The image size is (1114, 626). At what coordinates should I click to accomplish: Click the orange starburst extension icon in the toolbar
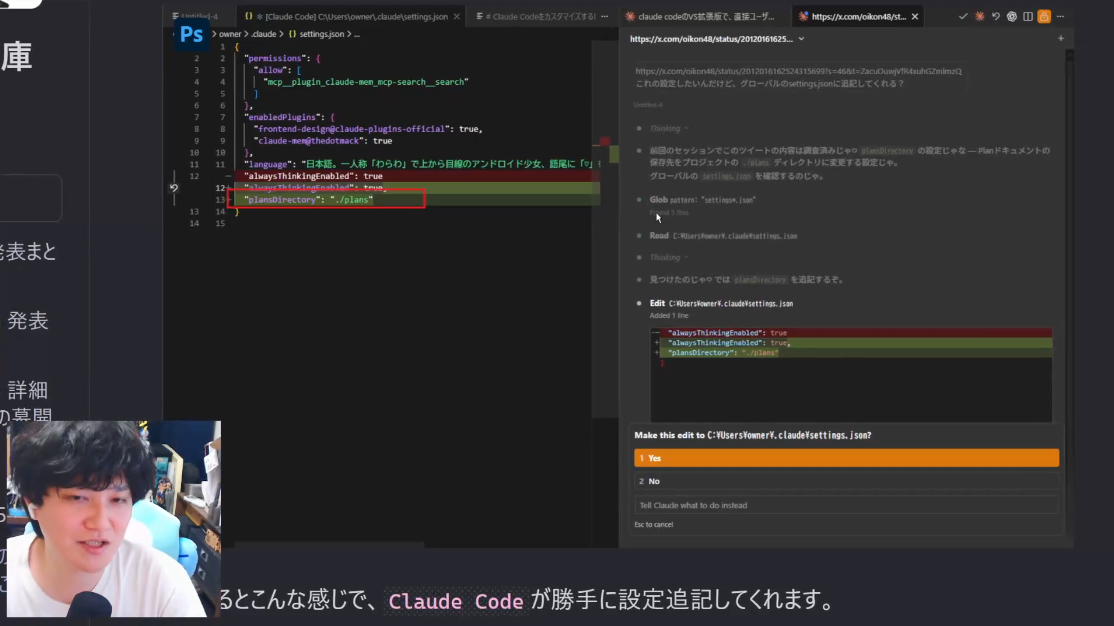coord(978,16)
